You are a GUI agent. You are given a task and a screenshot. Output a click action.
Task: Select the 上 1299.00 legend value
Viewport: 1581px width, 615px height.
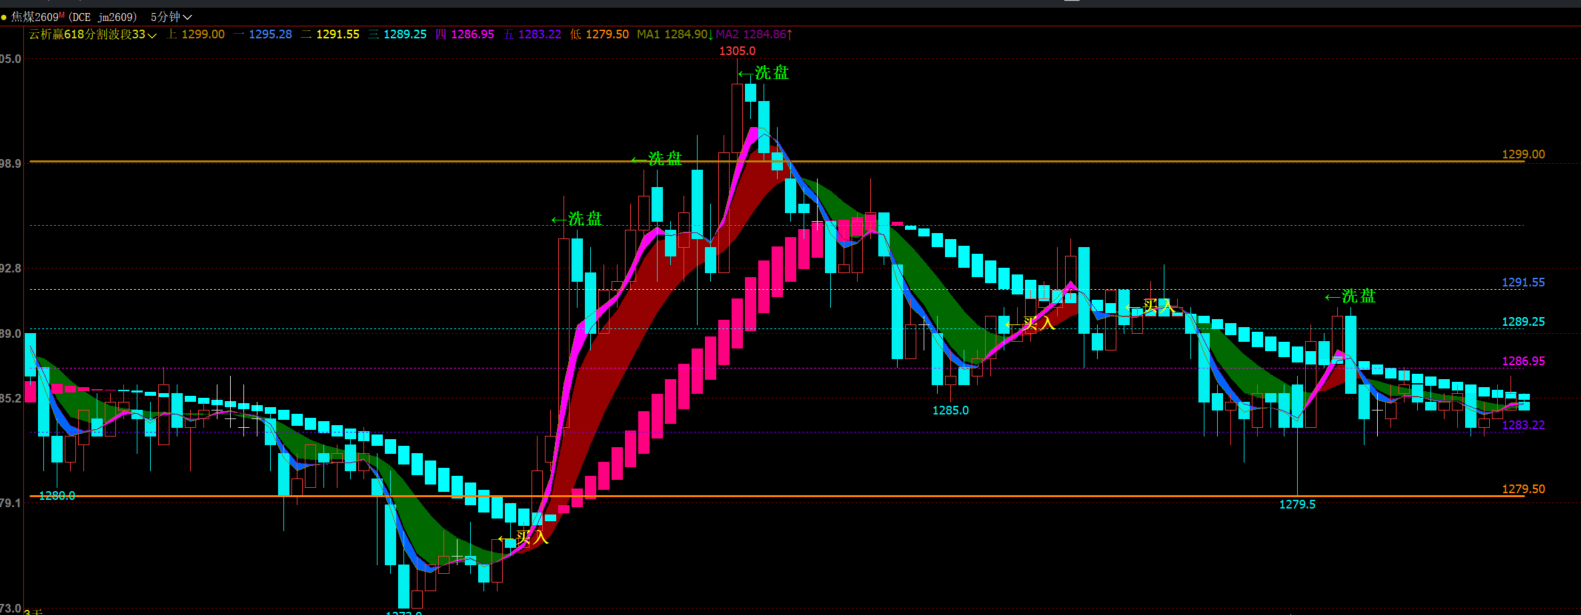point(196,34)
